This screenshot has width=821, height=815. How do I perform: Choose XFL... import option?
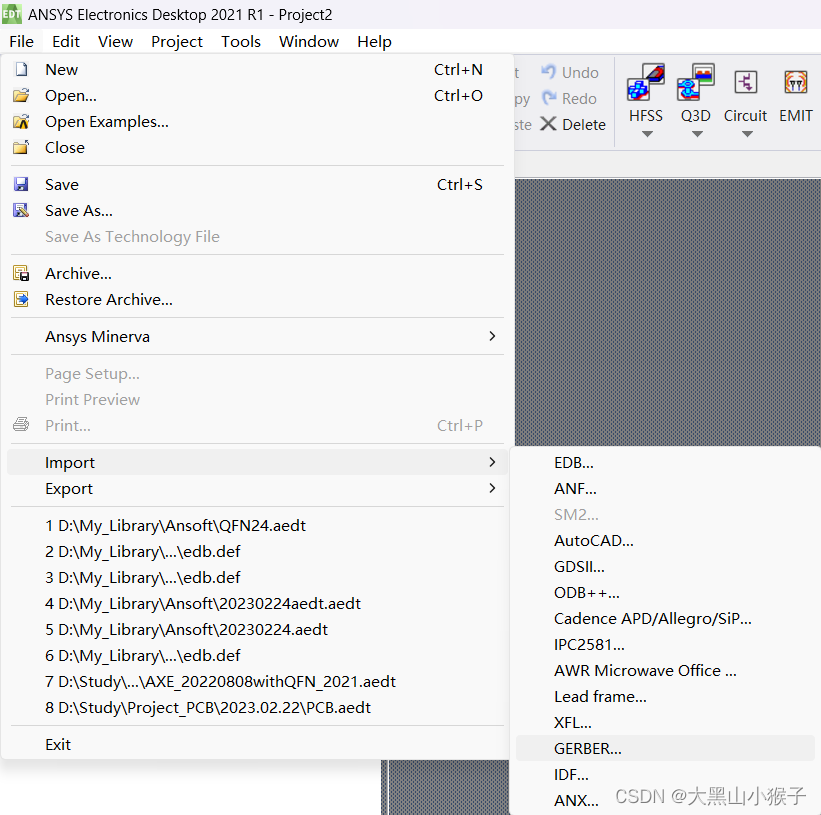665,722
